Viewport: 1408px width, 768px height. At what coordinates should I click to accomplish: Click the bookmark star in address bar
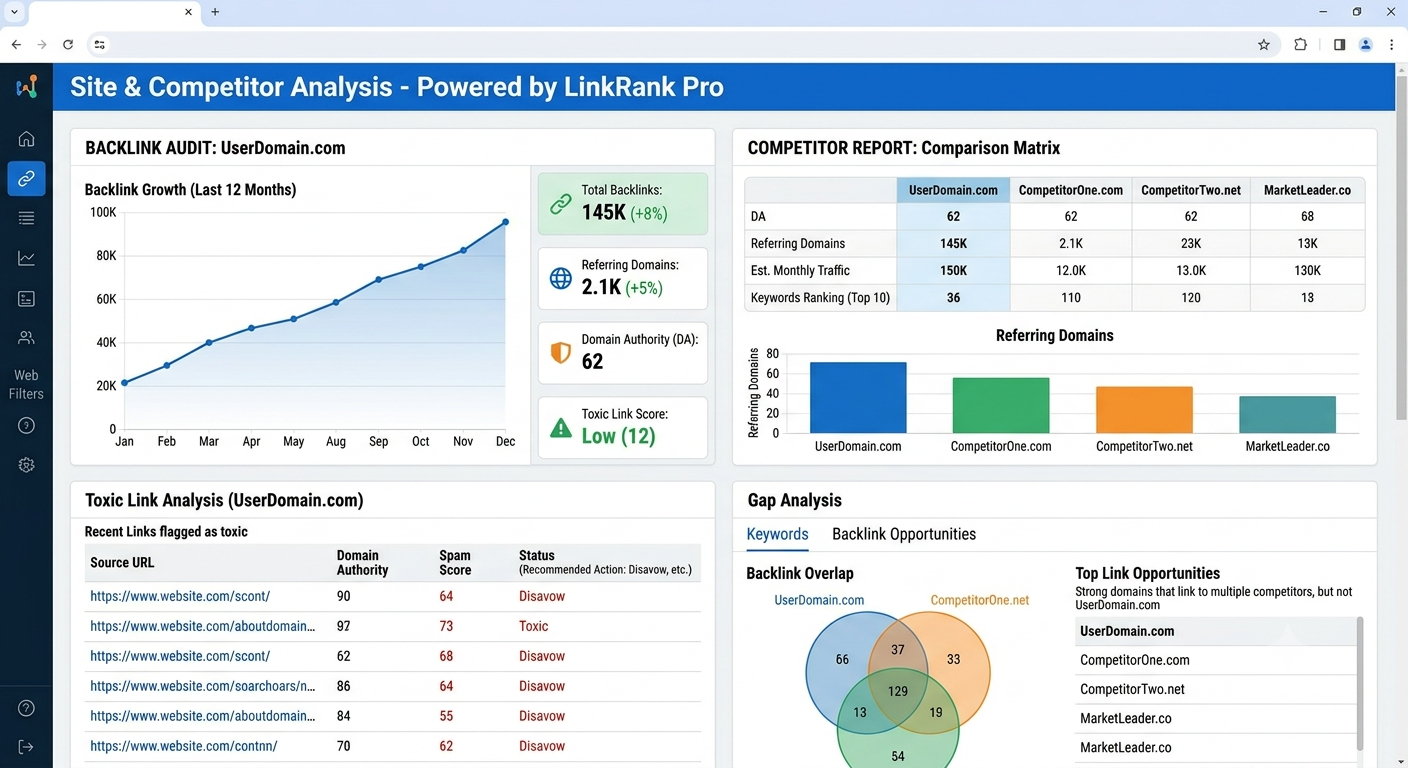(1264, 44)
